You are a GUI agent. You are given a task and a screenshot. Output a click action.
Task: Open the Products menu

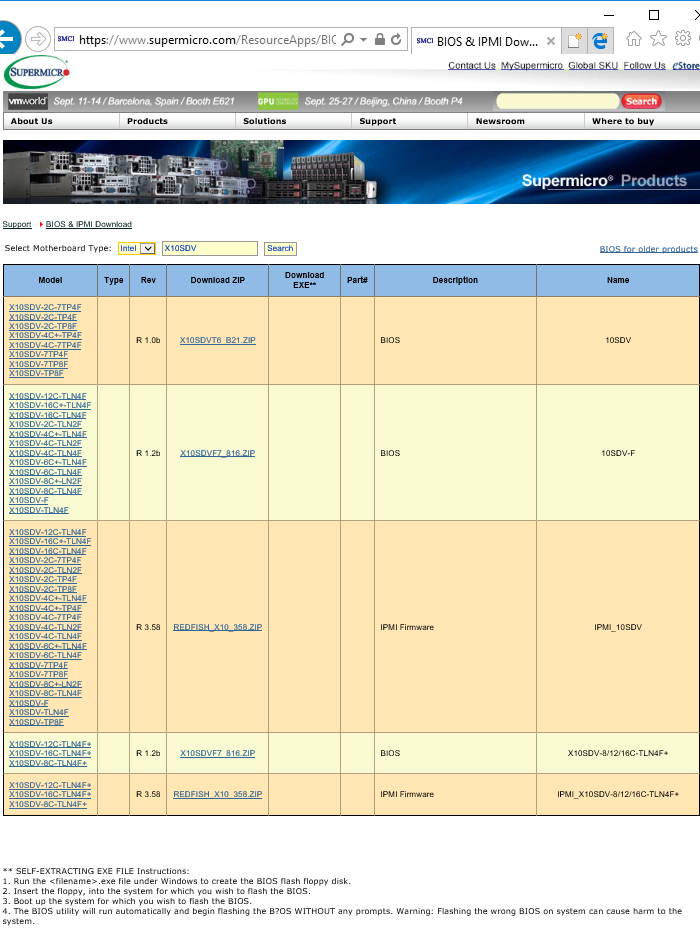pyautogui.click(x=147, y=121)
